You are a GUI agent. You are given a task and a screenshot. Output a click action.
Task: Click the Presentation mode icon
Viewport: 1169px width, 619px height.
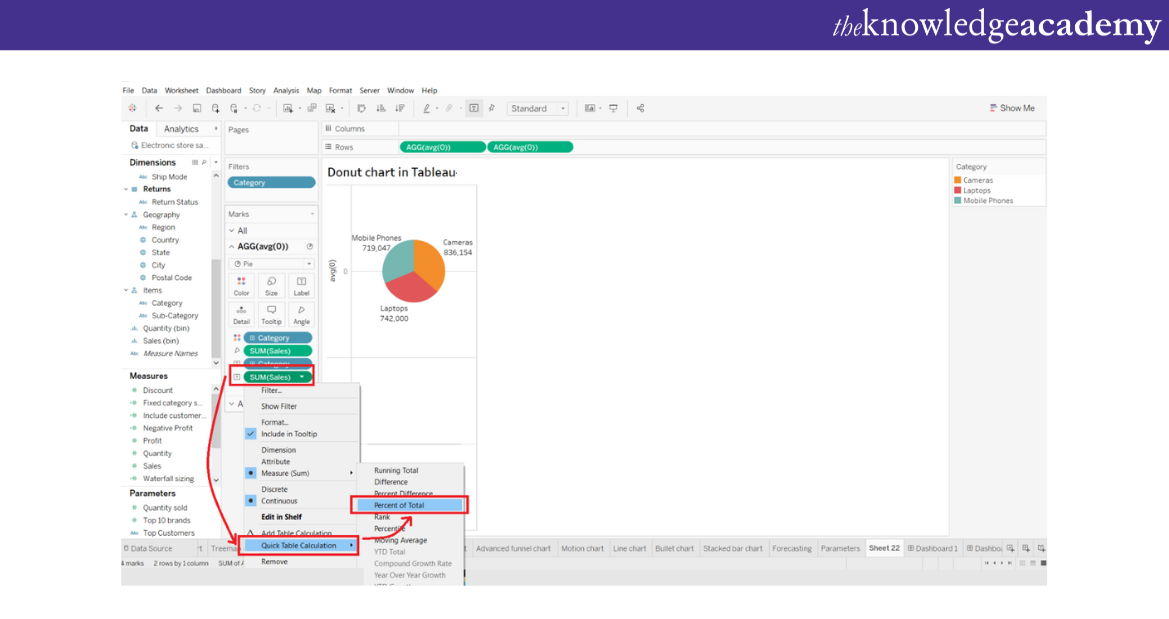tap(613, 108)
